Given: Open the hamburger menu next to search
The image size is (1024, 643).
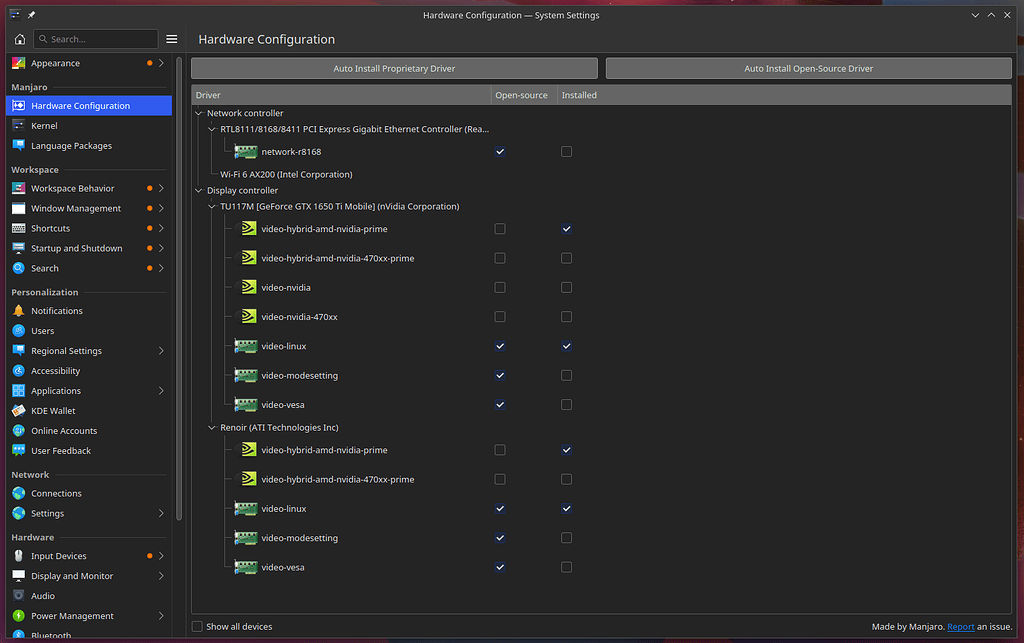Looking at the screenshot, I should [x=171, y=38].
